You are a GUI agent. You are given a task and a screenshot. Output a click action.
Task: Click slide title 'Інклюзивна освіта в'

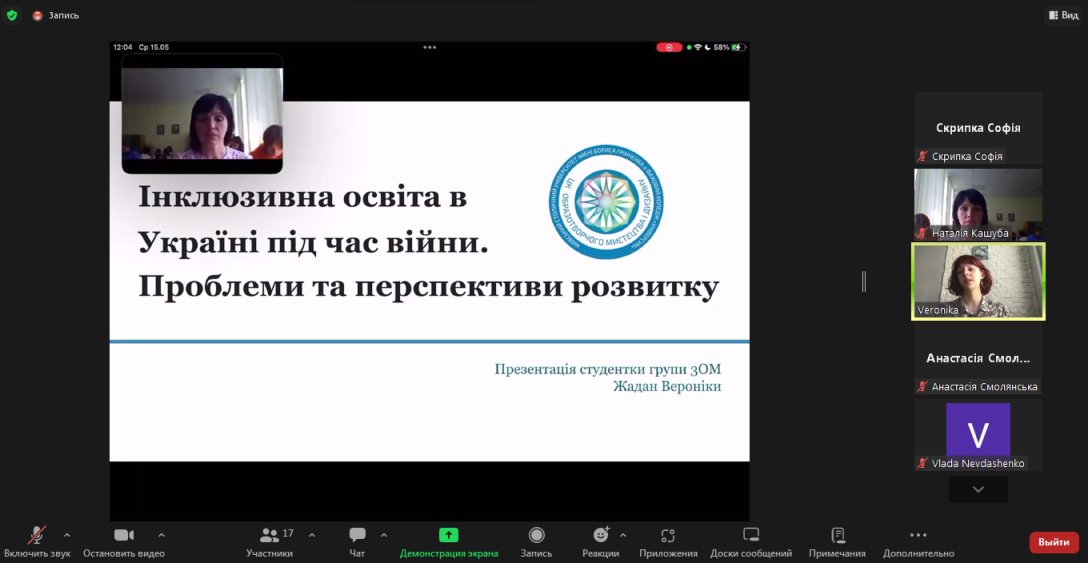pyautogui.click(x=303, y=197)
